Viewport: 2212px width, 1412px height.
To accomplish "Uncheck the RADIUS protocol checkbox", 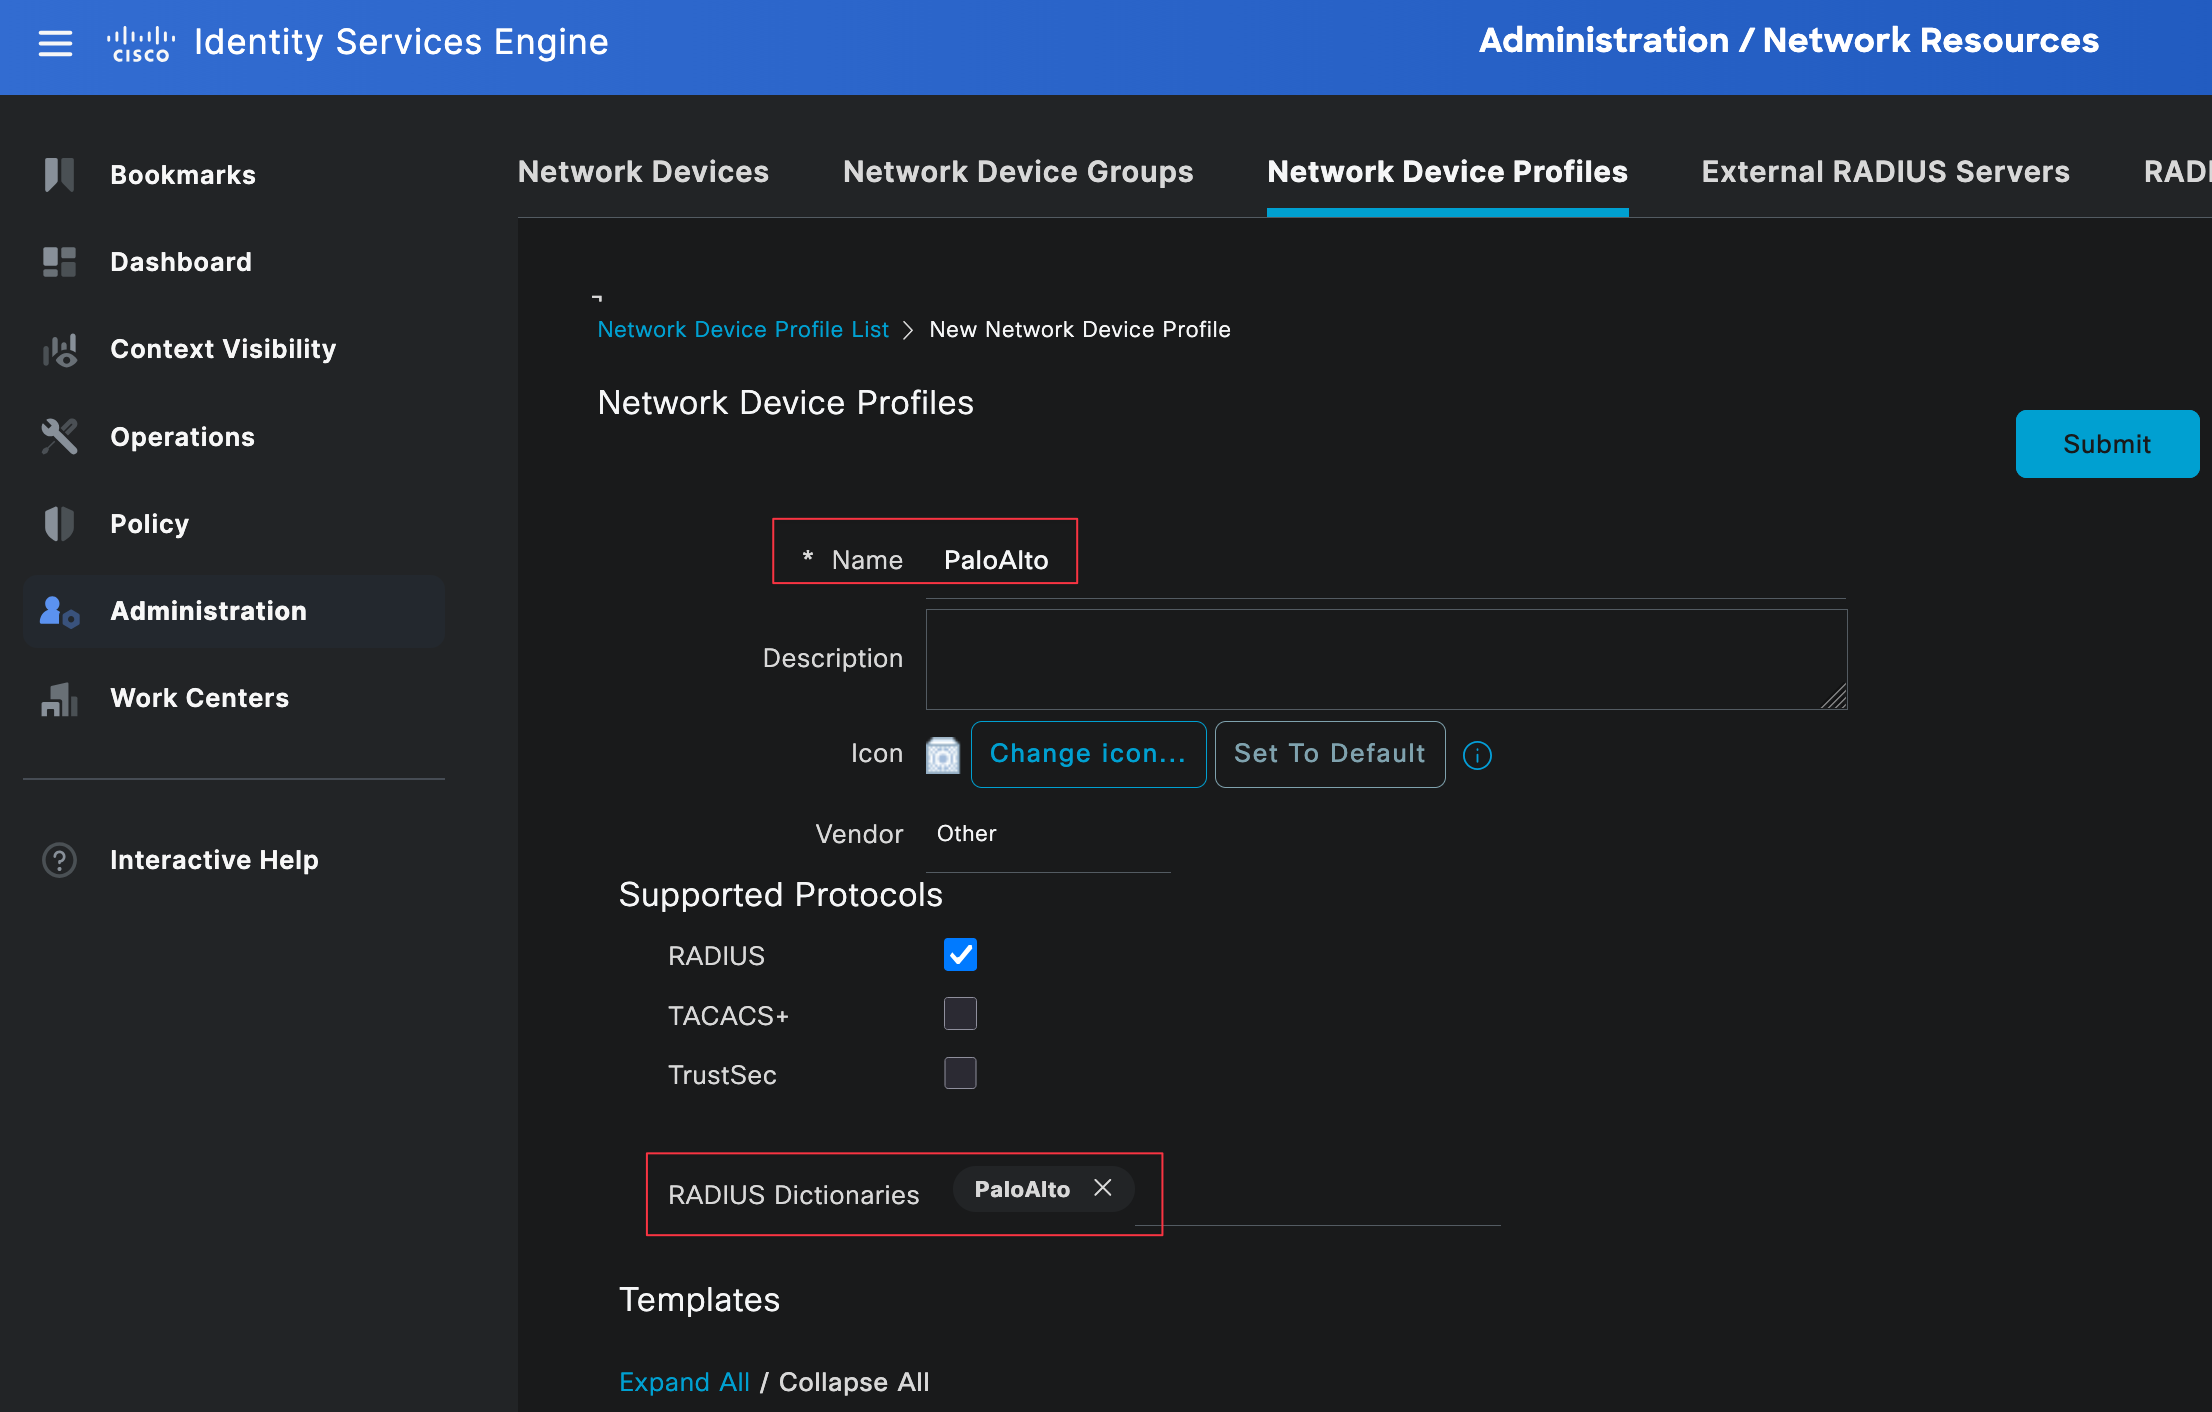I will (x=960, y=955).
